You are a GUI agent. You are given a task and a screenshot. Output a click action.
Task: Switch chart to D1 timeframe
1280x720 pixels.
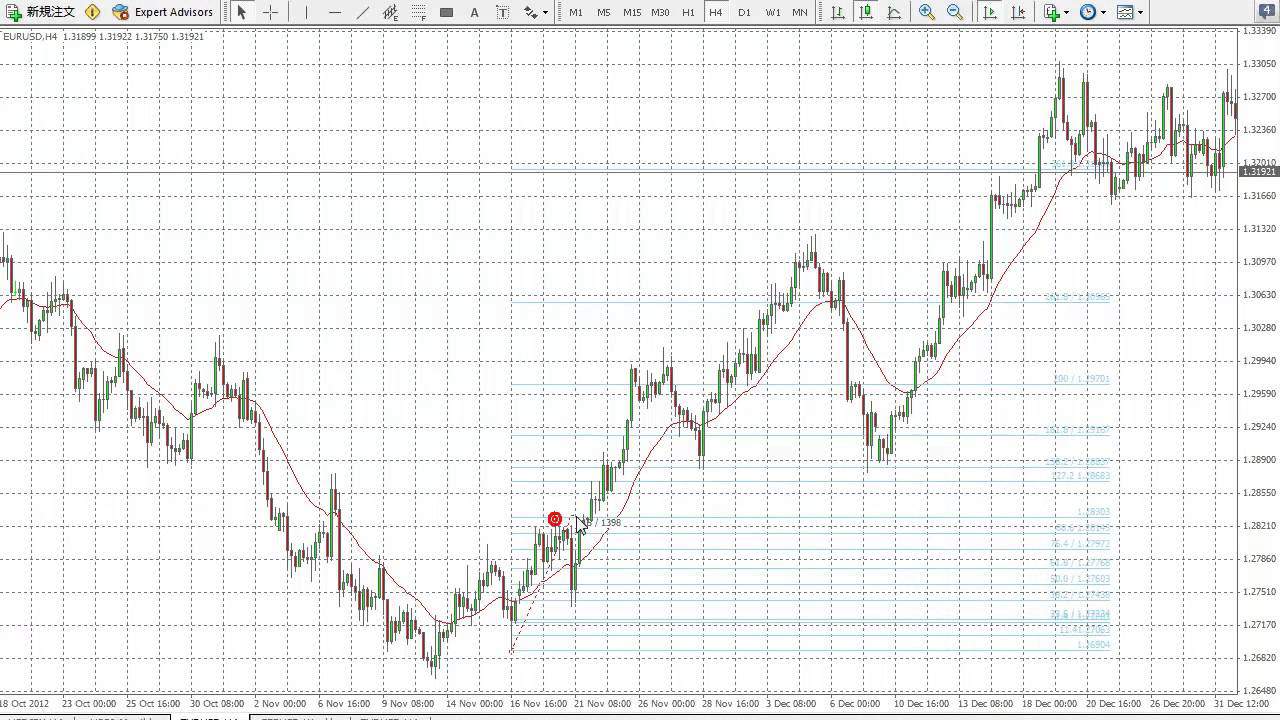(744, 12)
